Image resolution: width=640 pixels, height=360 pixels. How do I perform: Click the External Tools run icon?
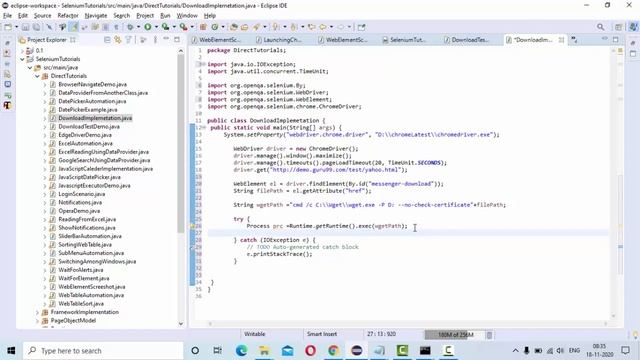(183, 27)
